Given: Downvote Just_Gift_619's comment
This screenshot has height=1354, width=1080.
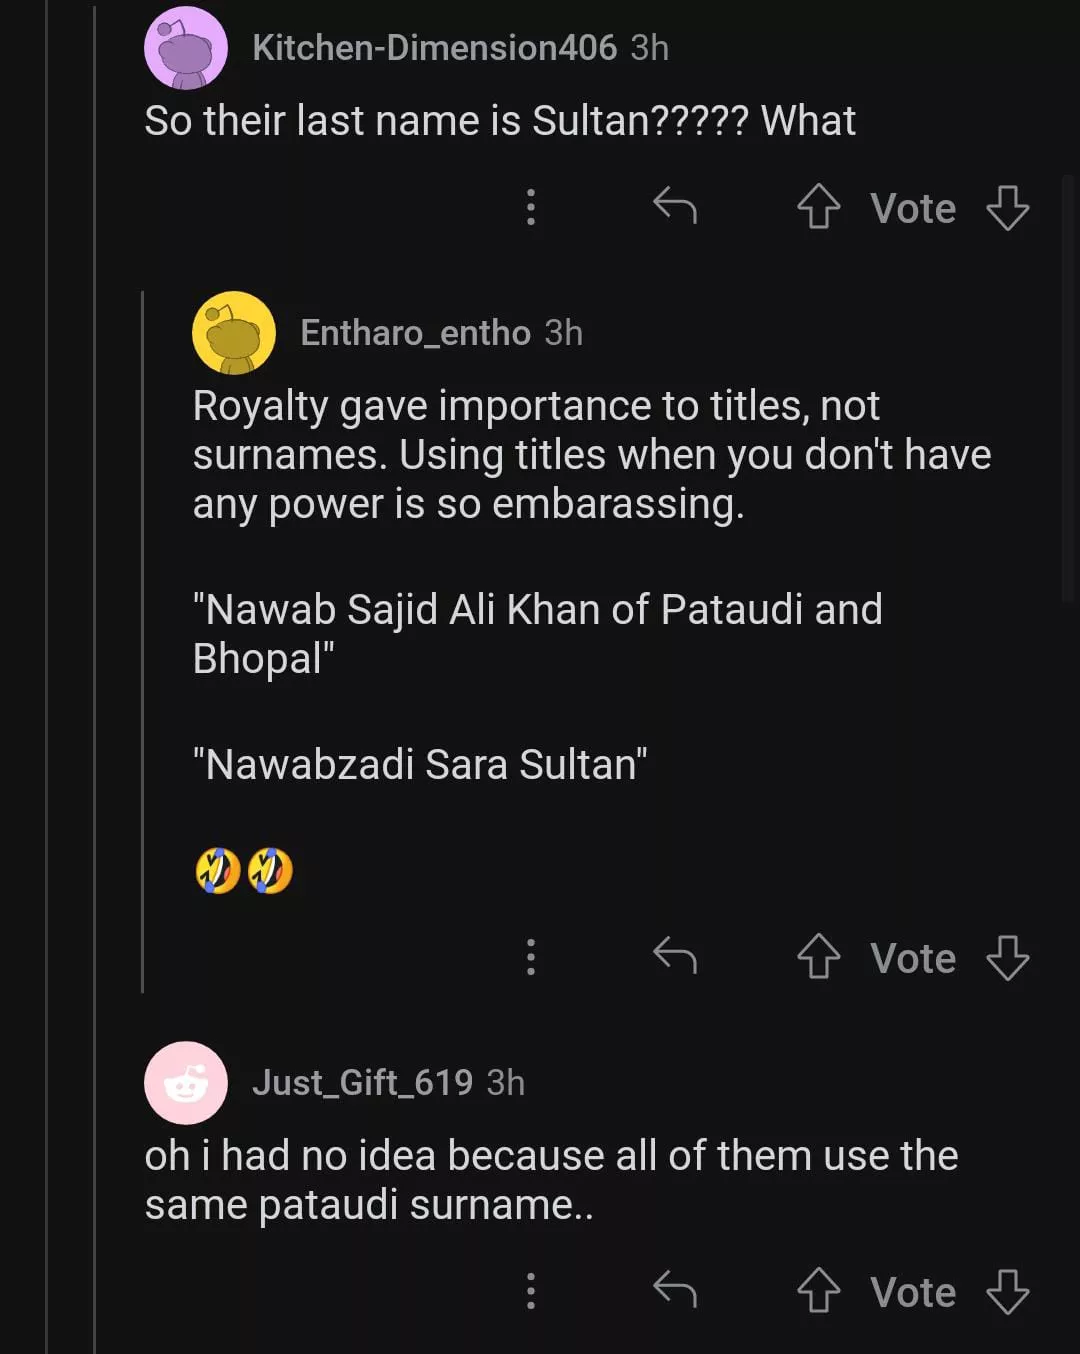Looking at the screenshot, I should pyautogui.click(x=1007, y=1291).
